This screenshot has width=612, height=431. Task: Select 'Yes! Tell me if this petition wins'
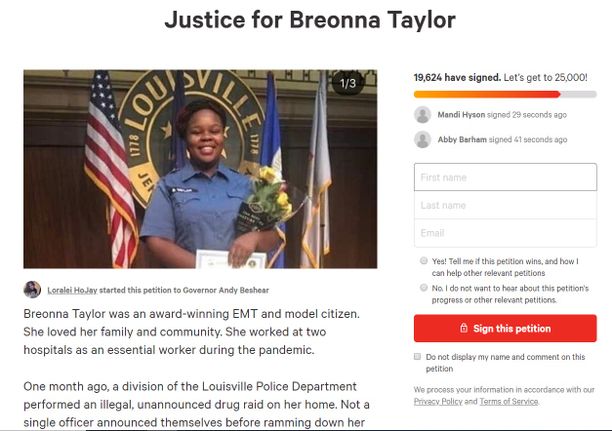pyautogui.click(x=423, y=260)
